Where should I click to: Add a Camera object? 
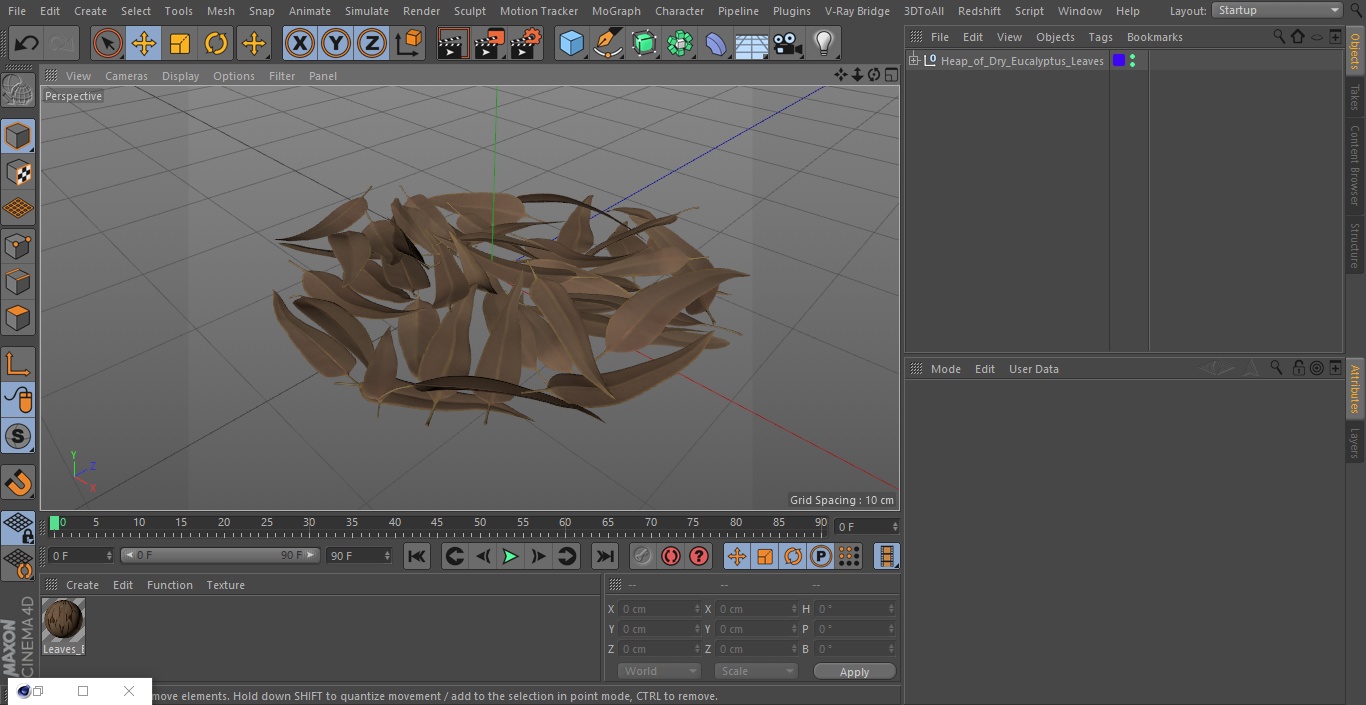point(787,44)
